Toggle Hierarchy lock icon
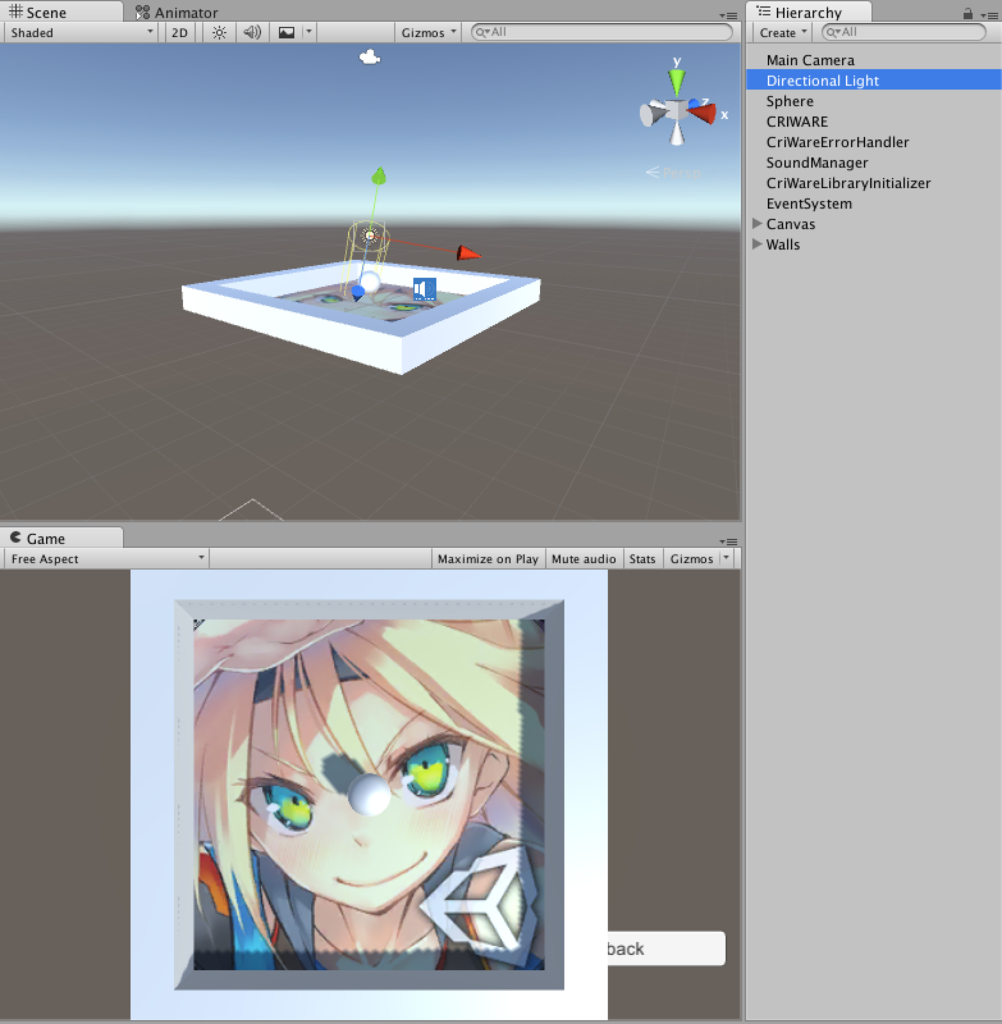 [967, 13]
